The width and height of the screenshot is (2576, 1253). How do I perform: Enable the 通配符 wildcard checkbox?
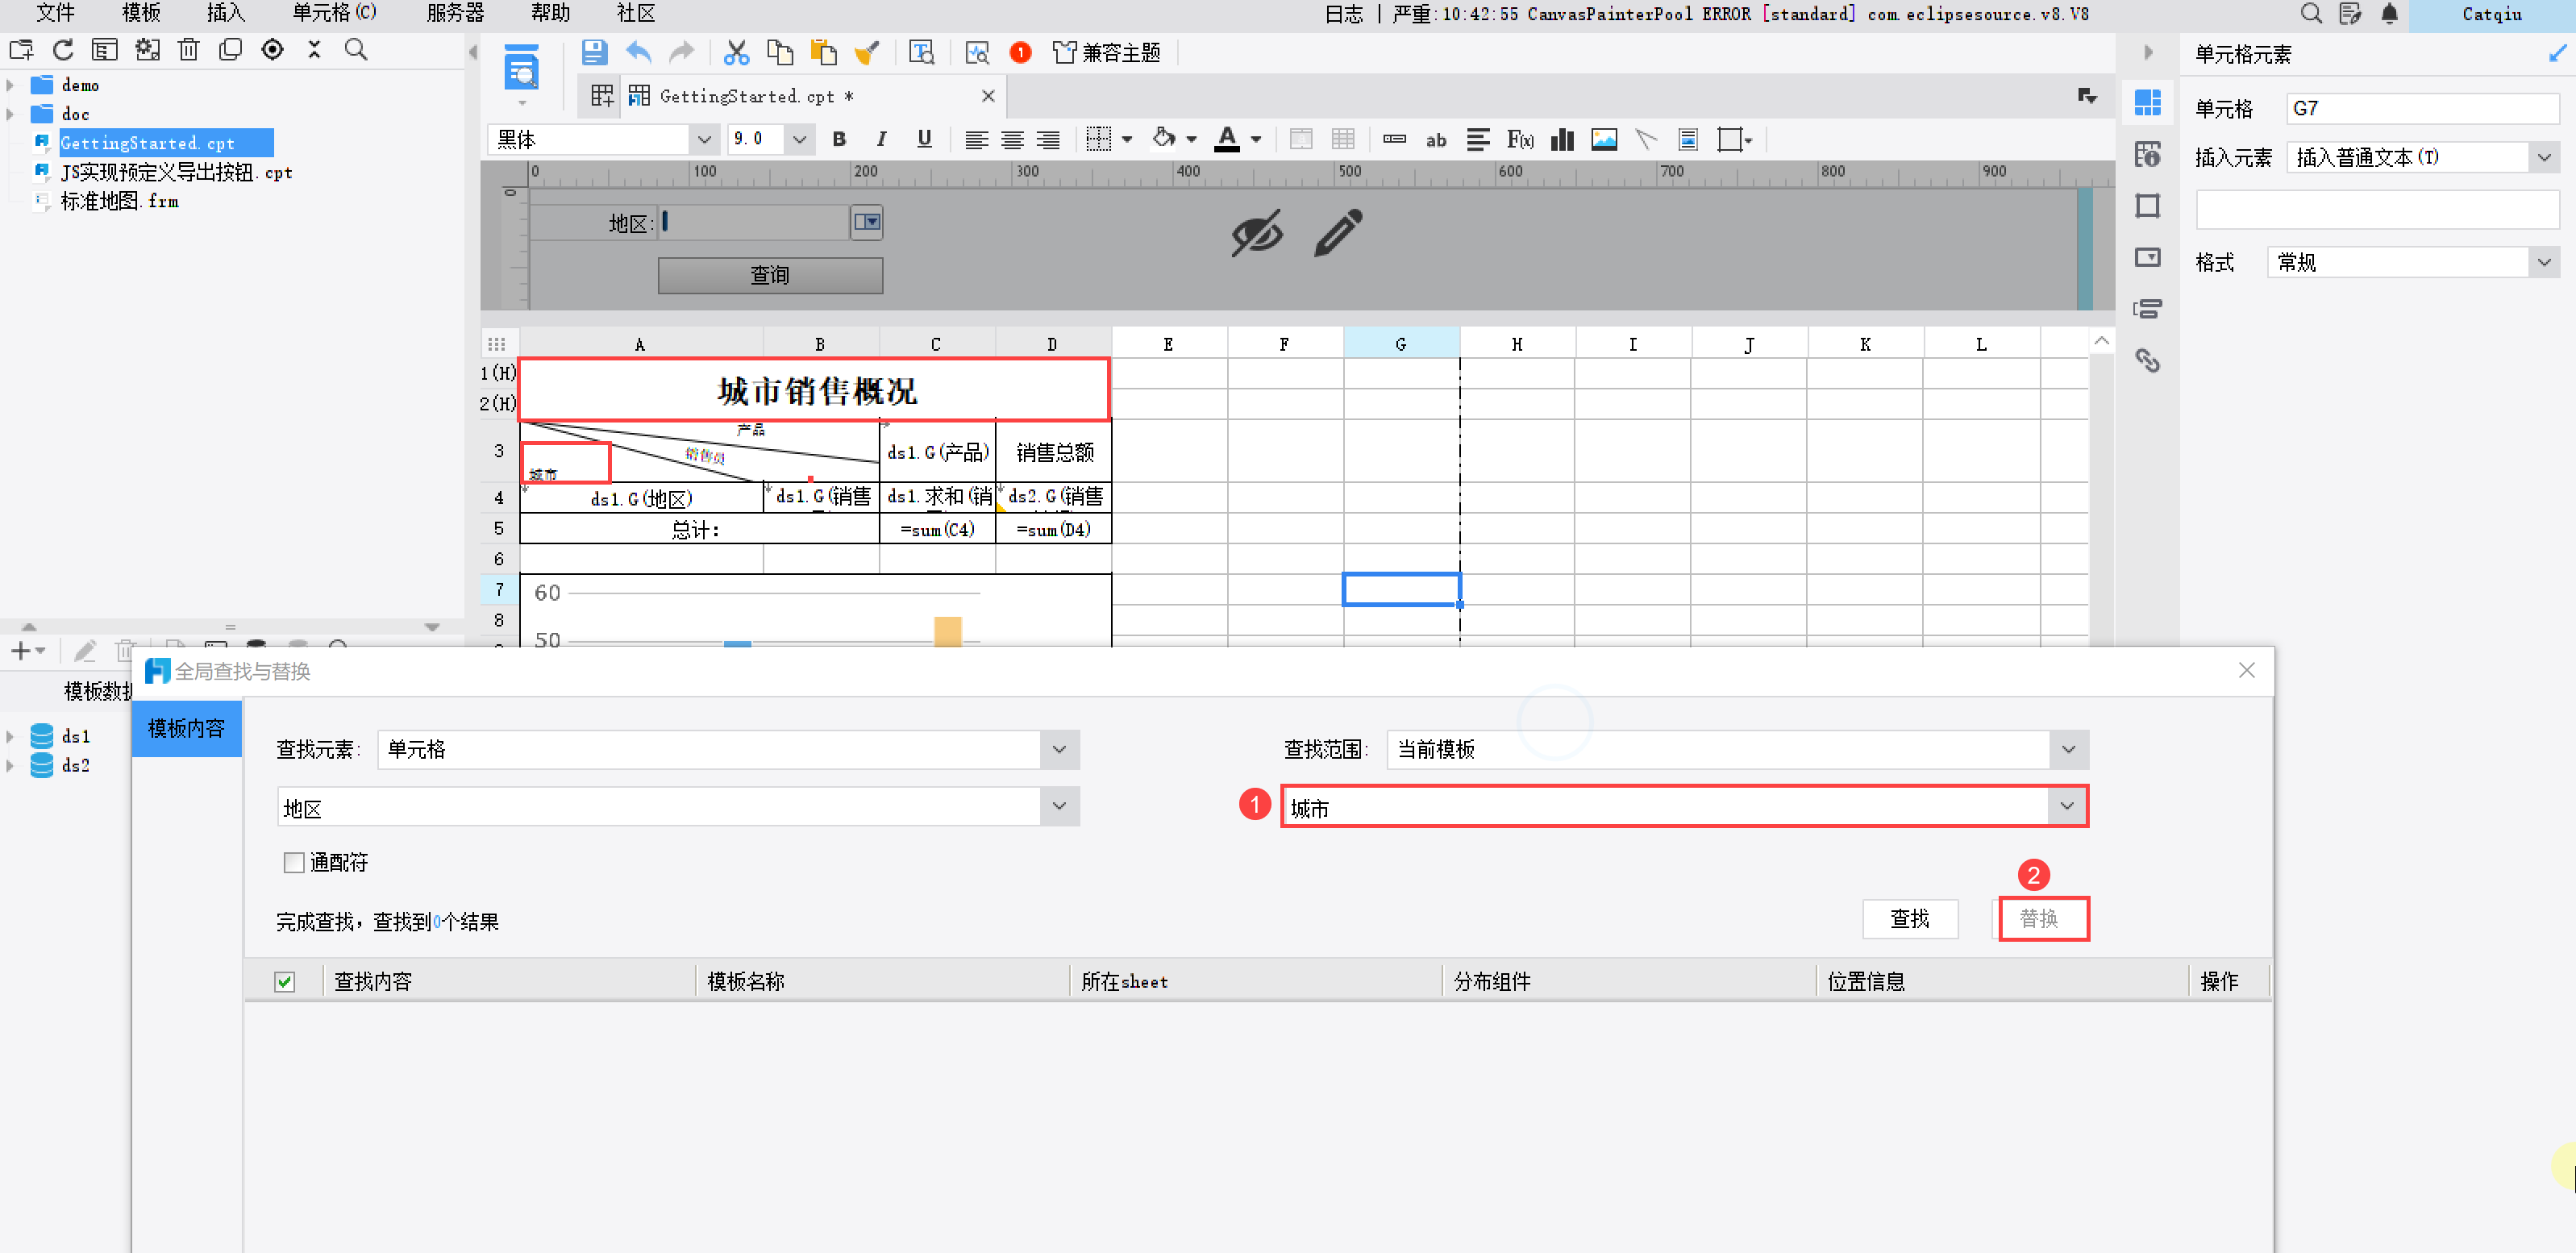tap(294, 862)
